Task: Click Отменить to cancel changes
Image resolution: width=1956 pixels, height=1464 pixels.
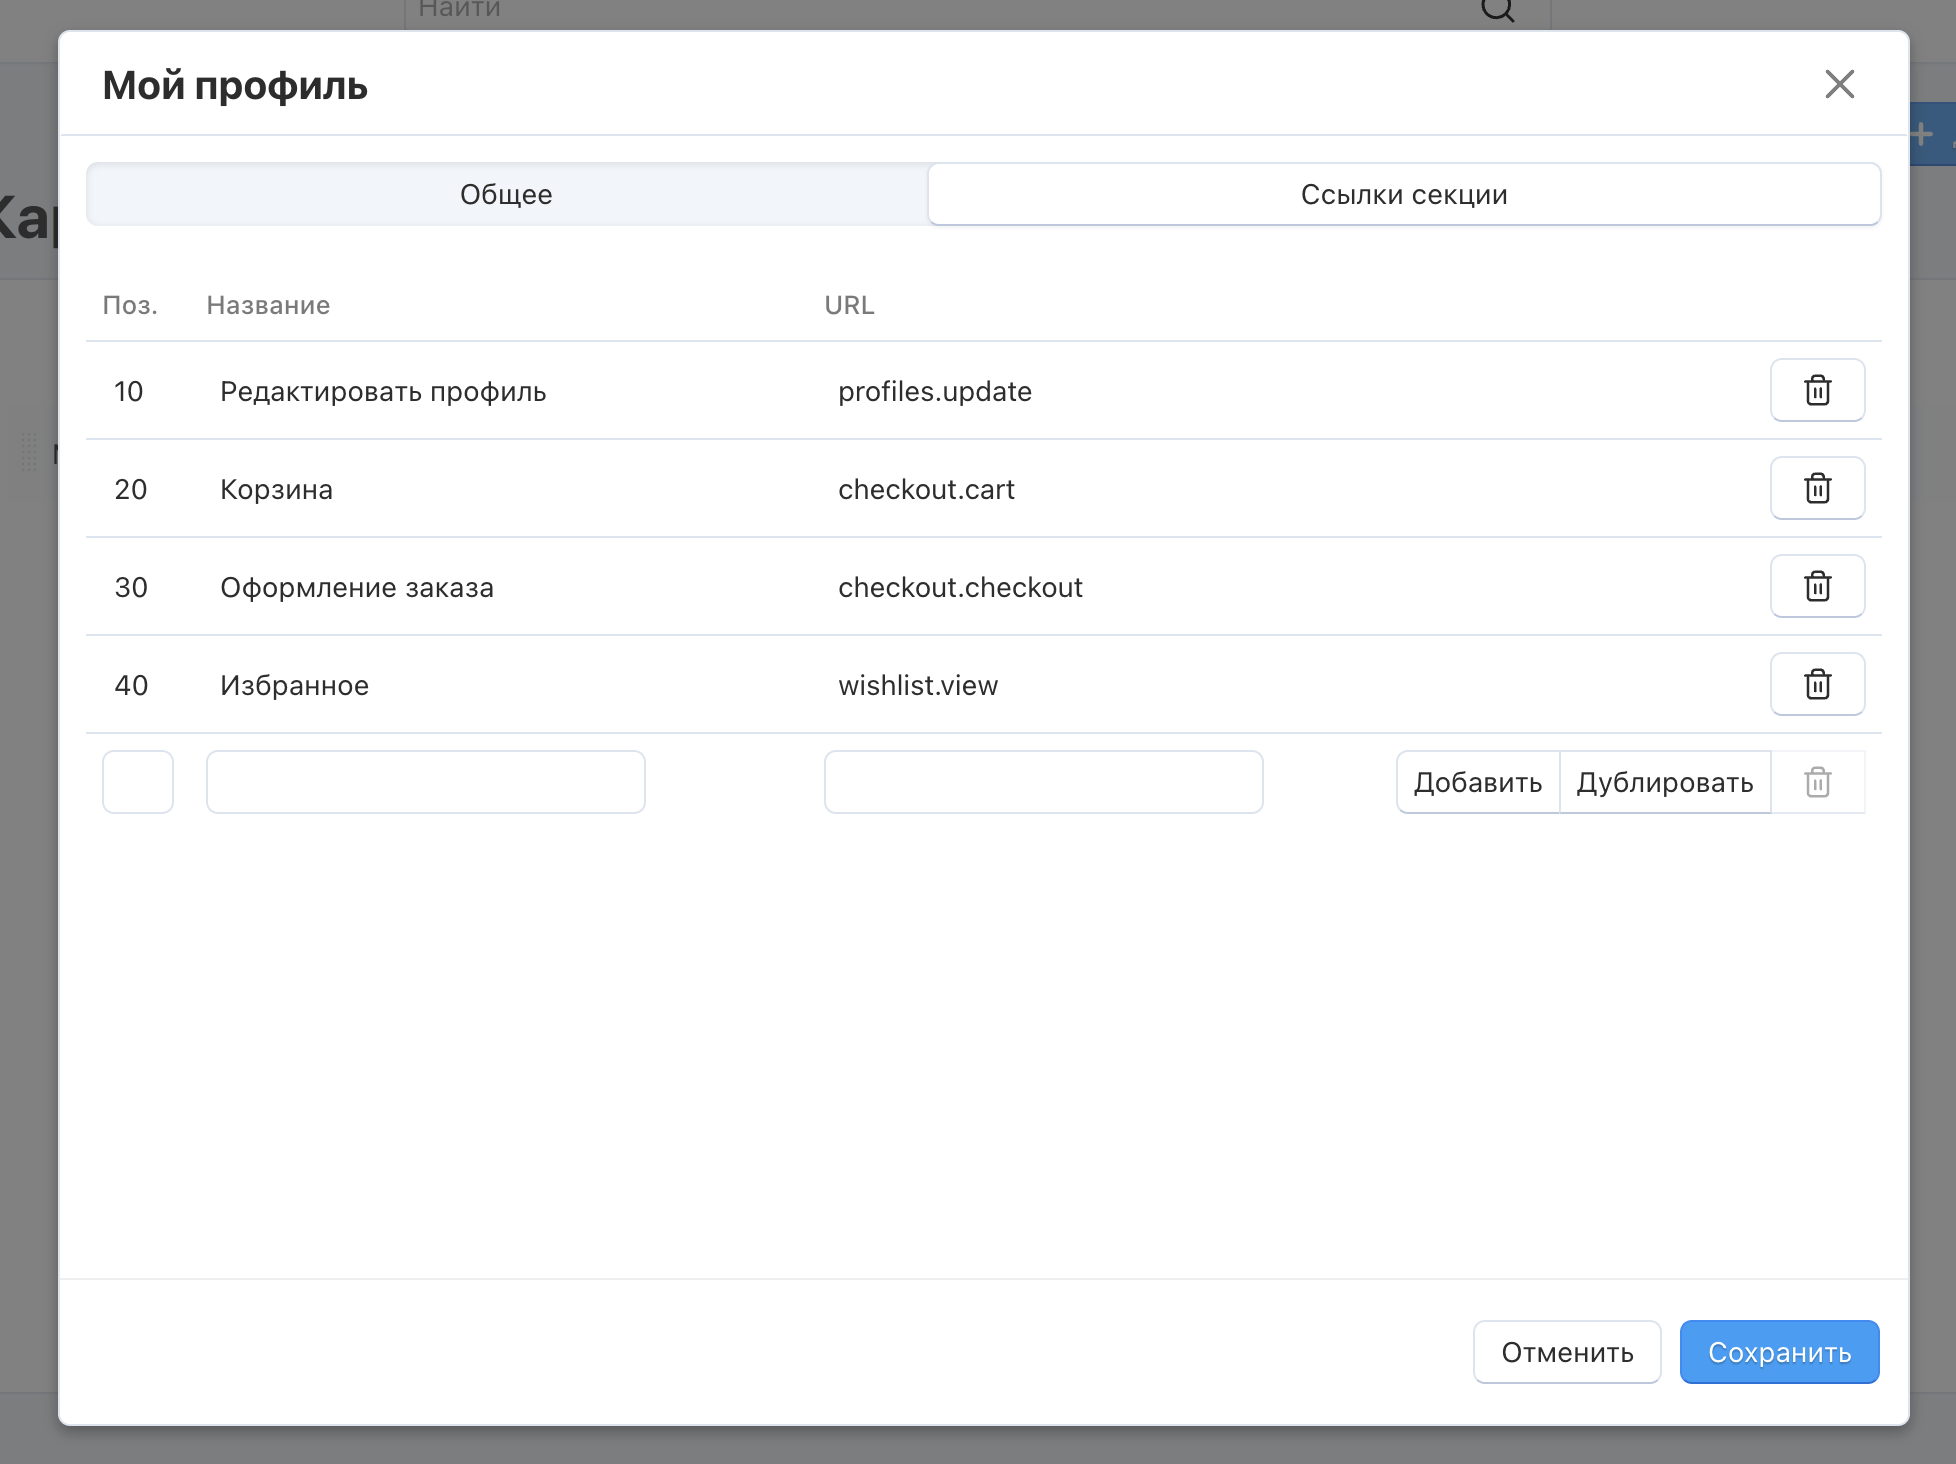Action: [1566, 1352]
